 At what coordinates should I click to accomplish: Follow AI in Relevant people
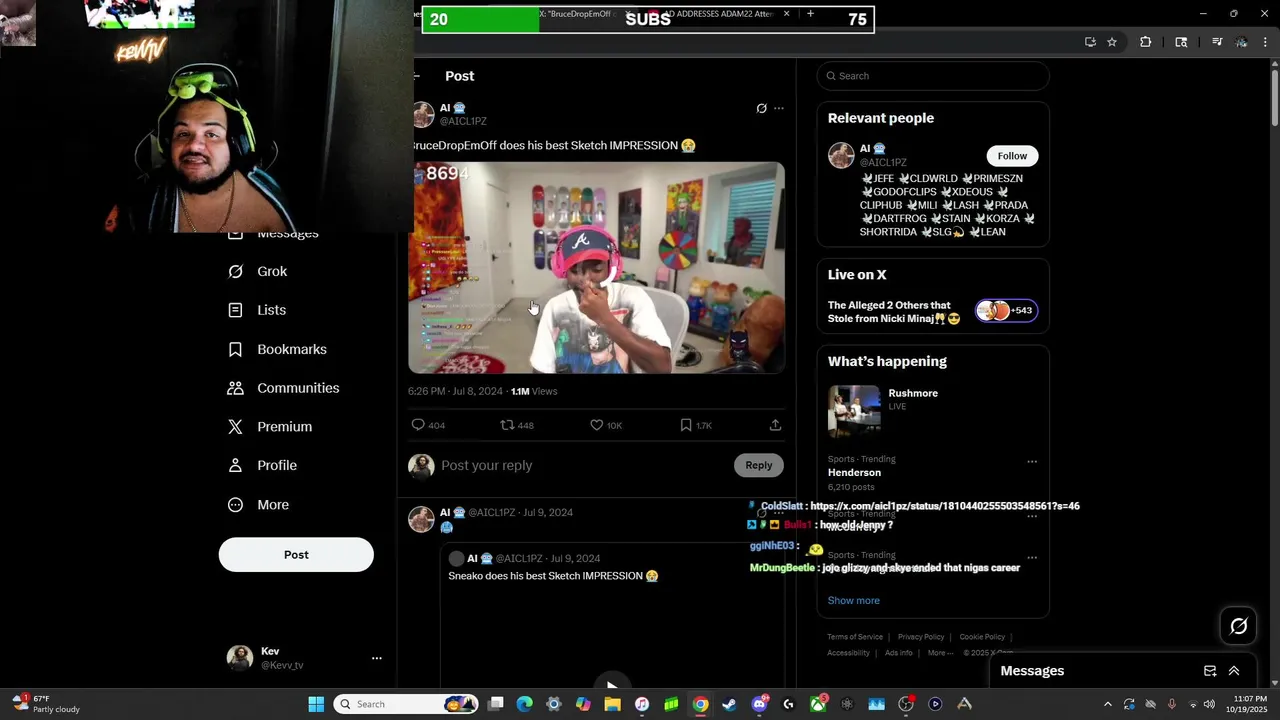[x=1012, y=156]
